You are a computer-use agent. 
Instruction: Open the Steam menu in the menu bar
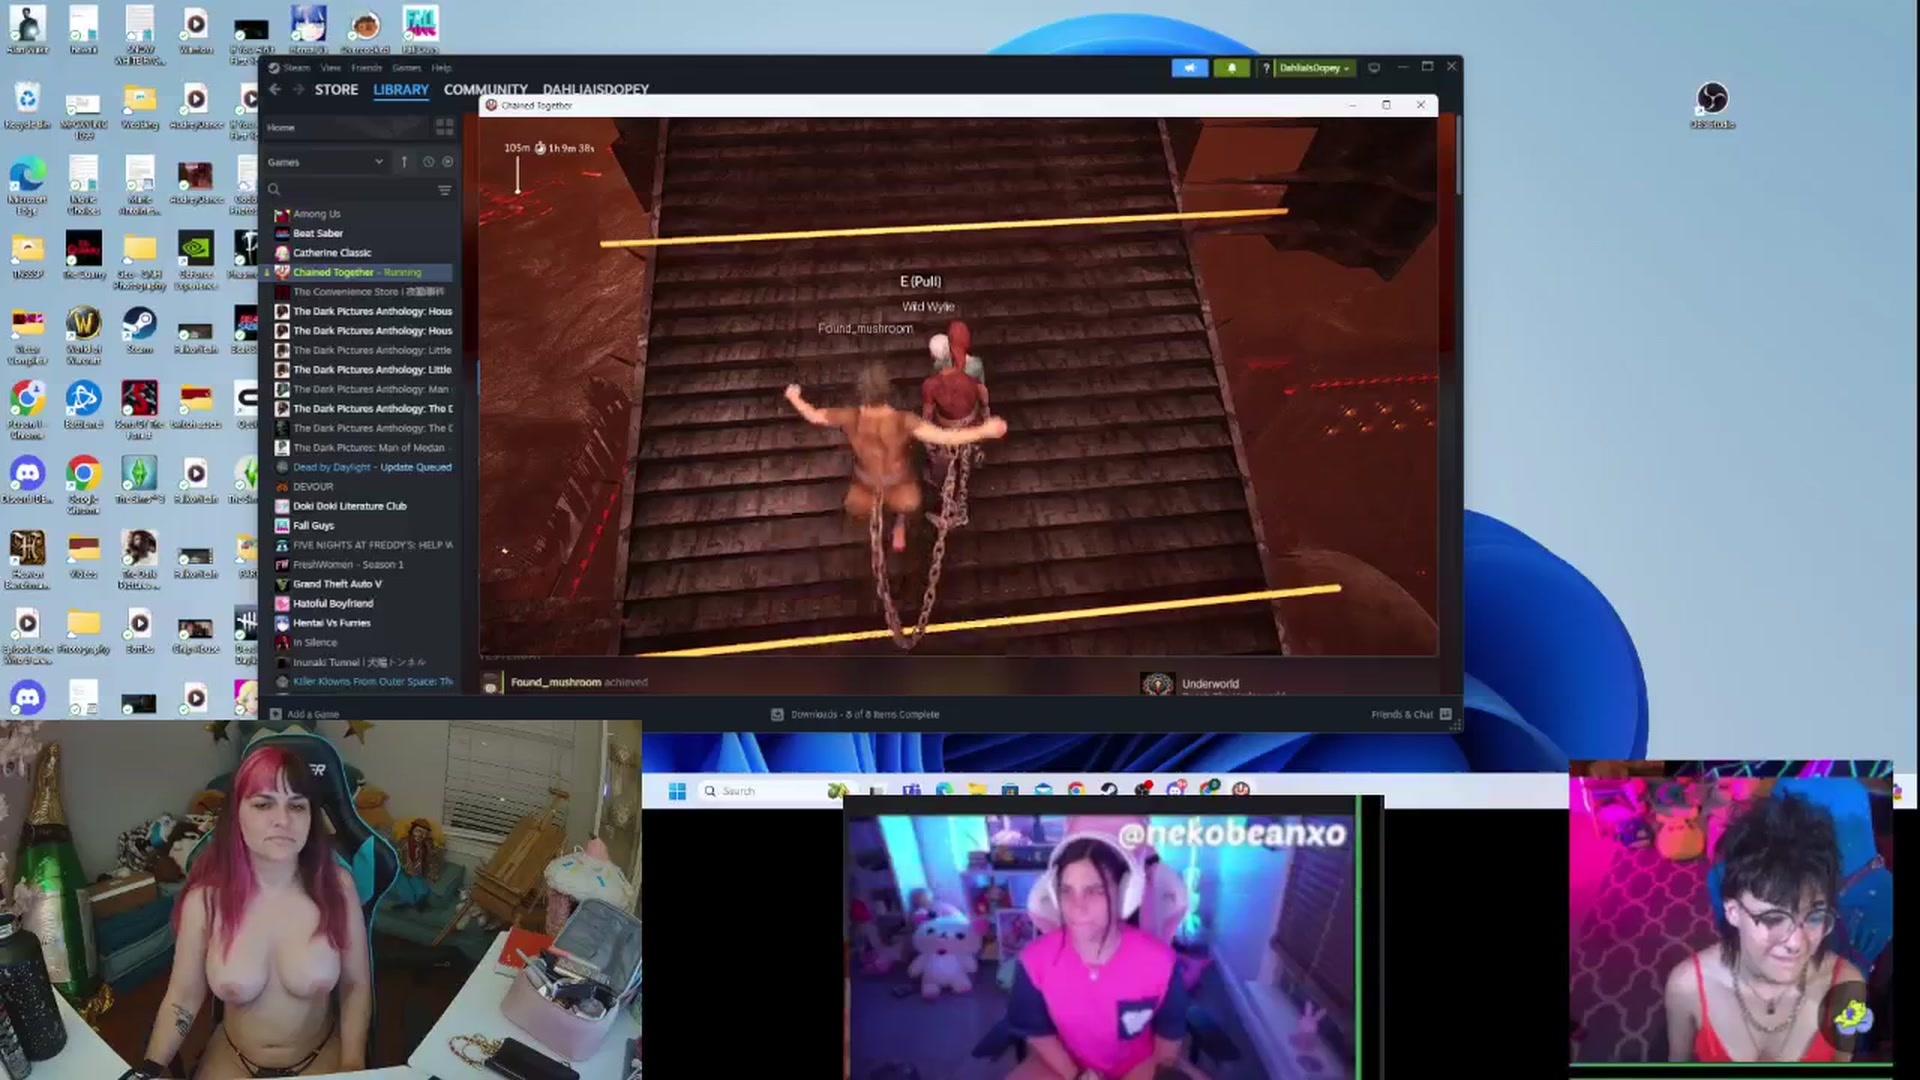tap(297, 68)
